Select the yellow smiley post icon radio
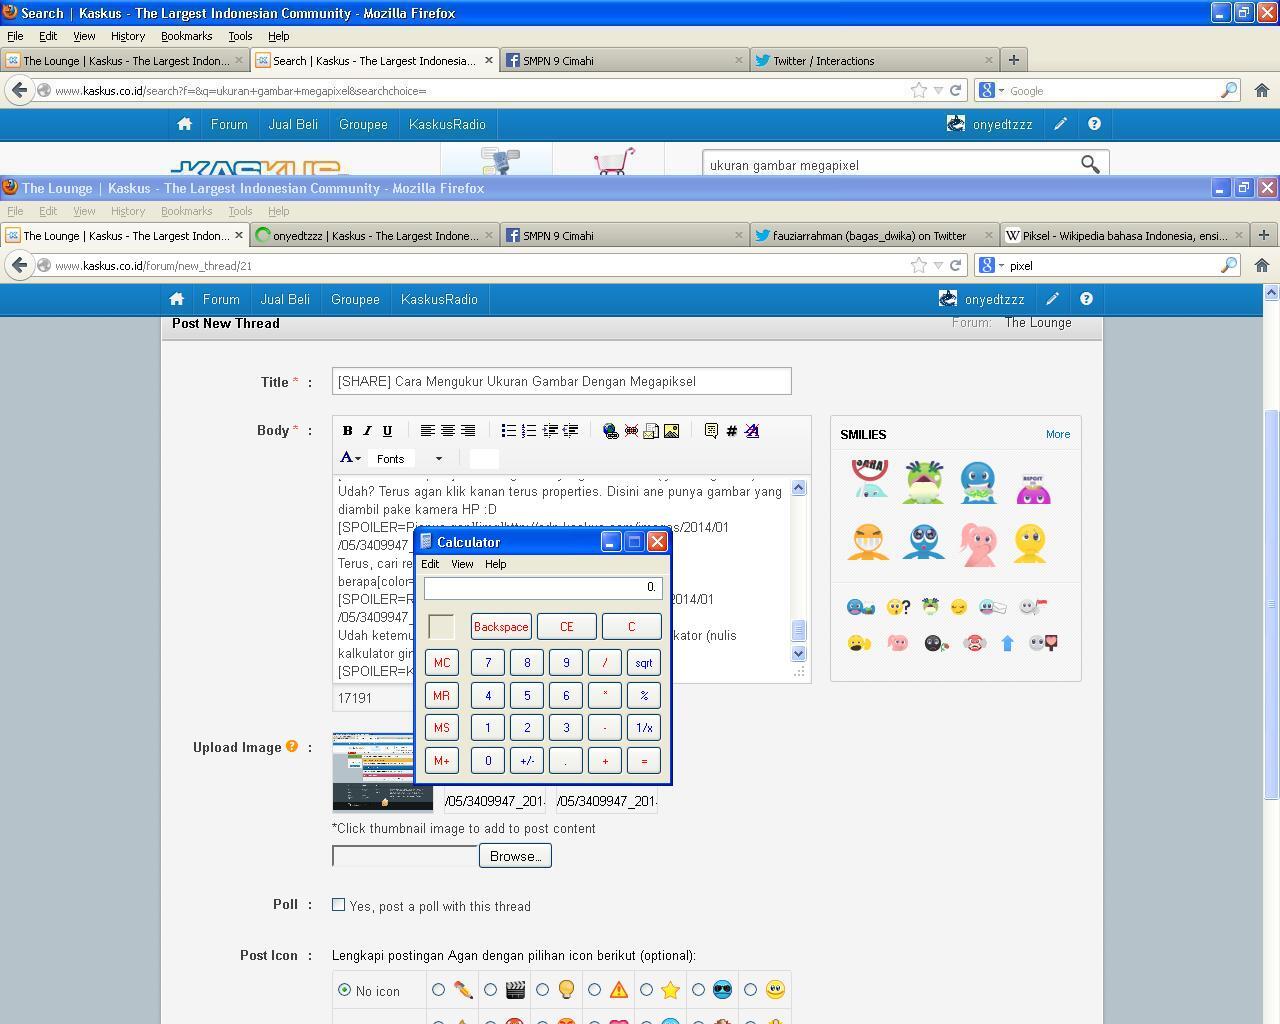Viewport: 1280px width, 1024px height. [x=750, y=990]
